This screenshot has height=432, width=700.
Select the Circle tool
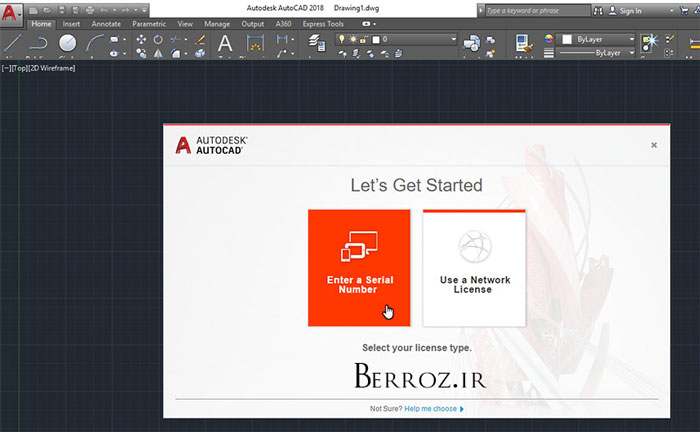67,43
